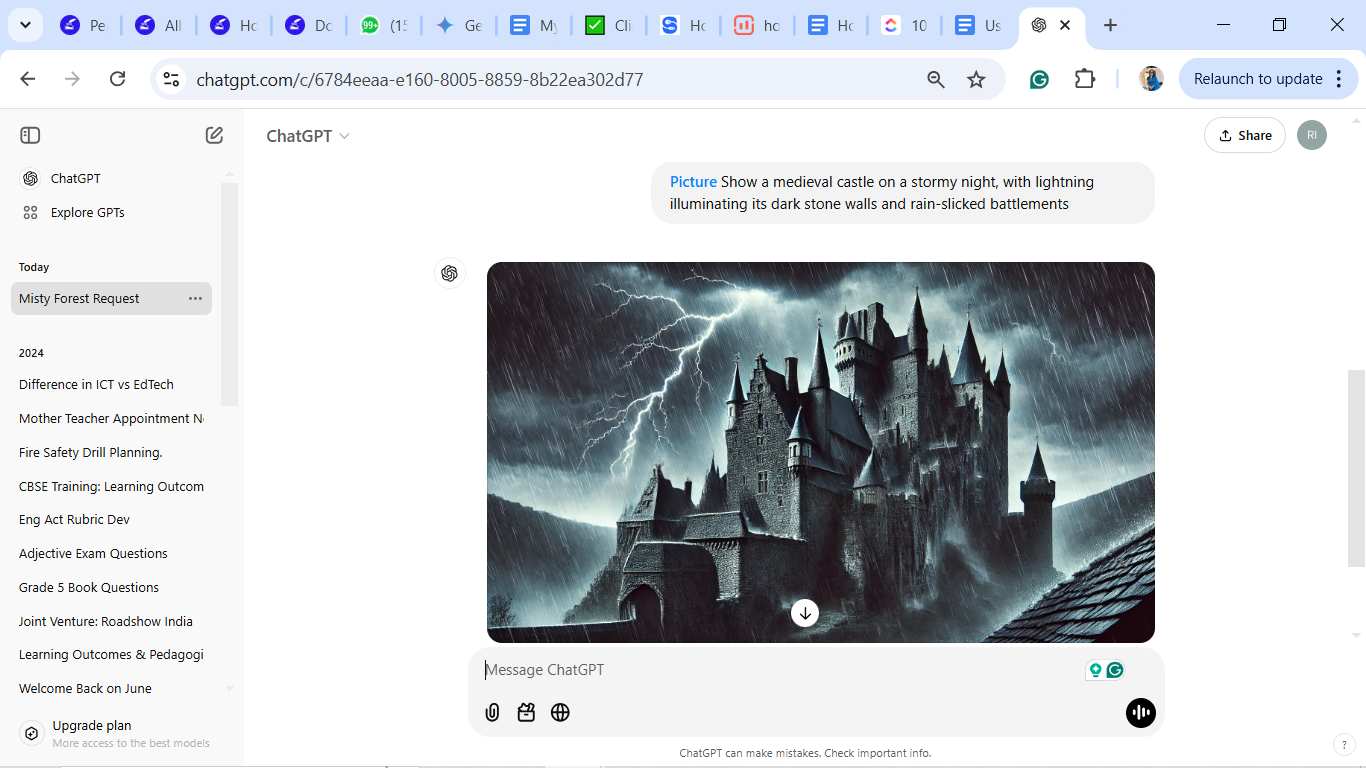Open the zoom magnifier in address bar
Viewport: 1366px width, 768px height.
(936, 79)
